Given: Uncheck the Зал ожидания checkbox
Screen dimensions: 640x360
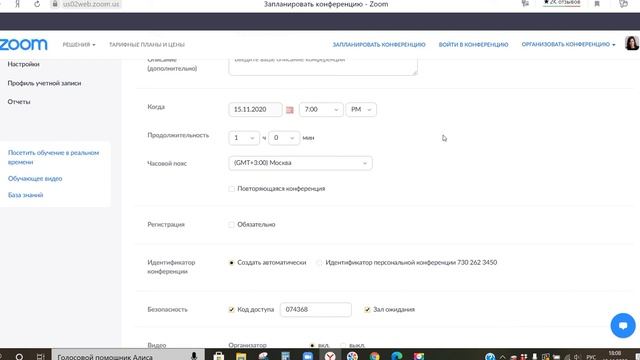Looking at the screenshot, I should [367, 310].
